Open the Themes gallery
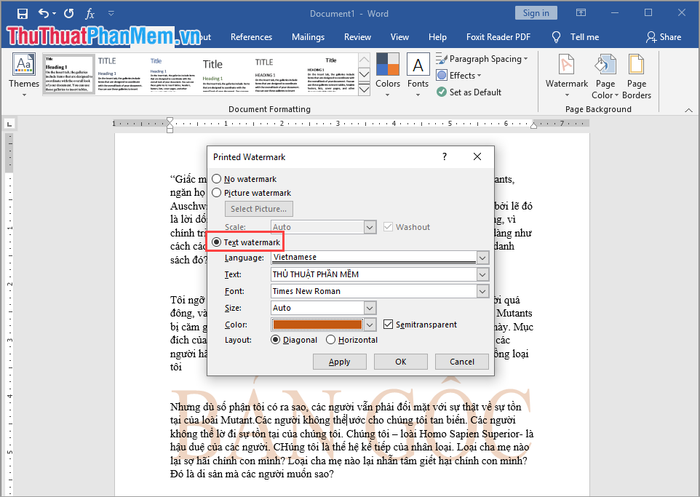Screen dimensions: 700x497 pyautogui.click(x=24, y=73)
